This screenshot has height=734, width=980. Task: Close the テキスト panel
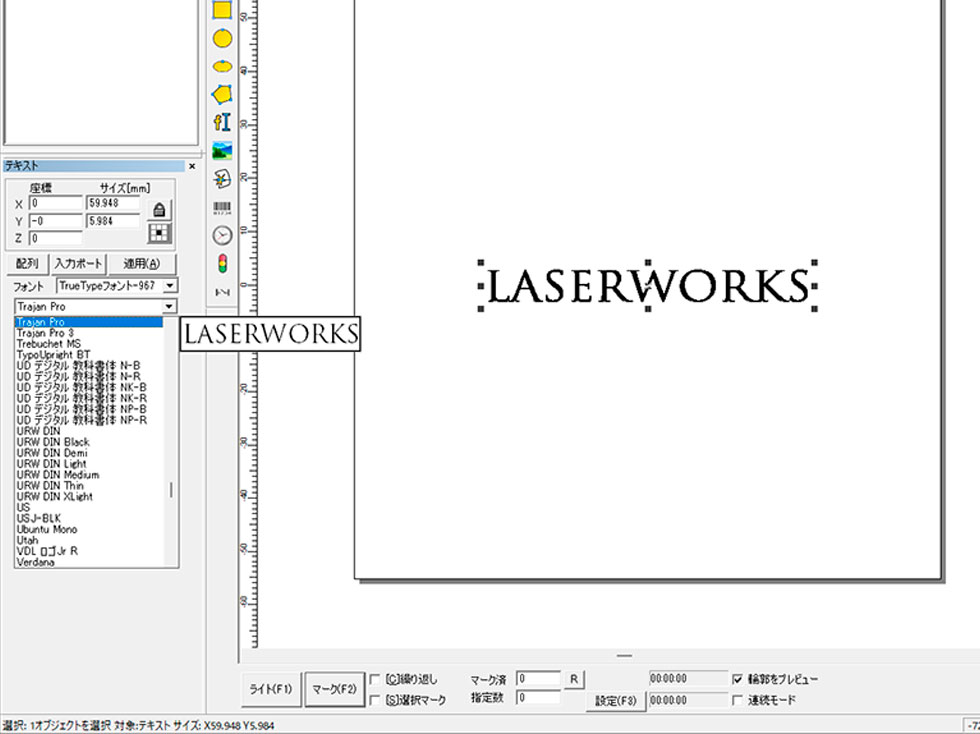click(192, 166)
